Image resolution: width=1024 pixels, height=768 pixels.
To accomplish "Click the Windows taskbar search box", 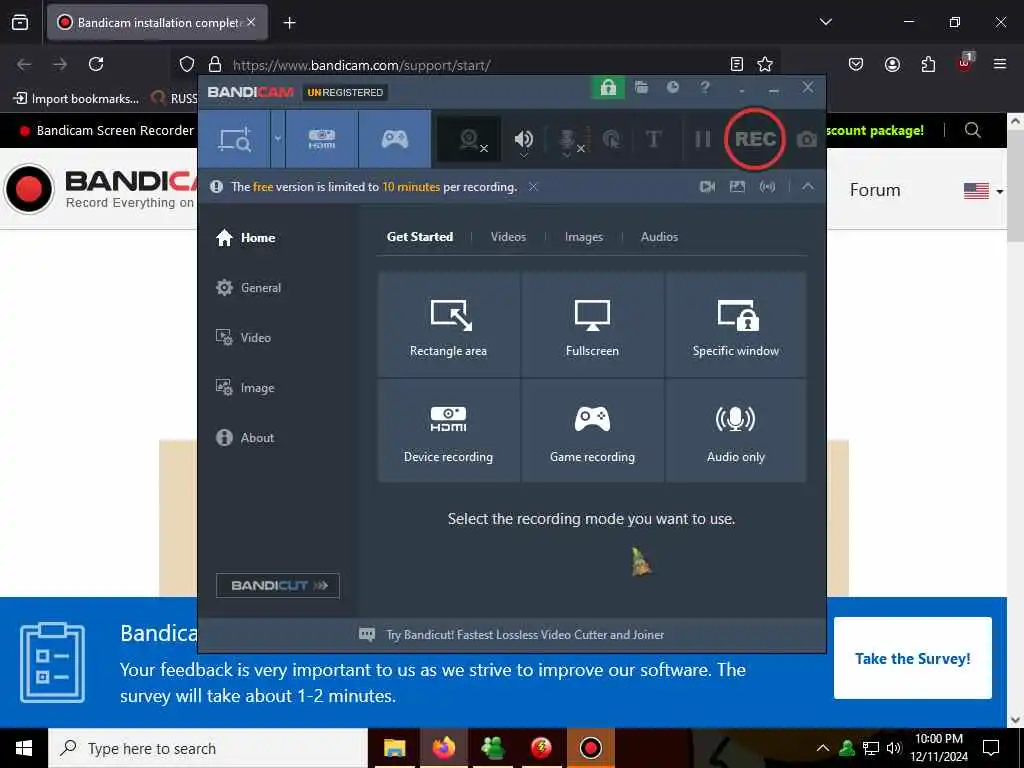I will coord(208,748).
